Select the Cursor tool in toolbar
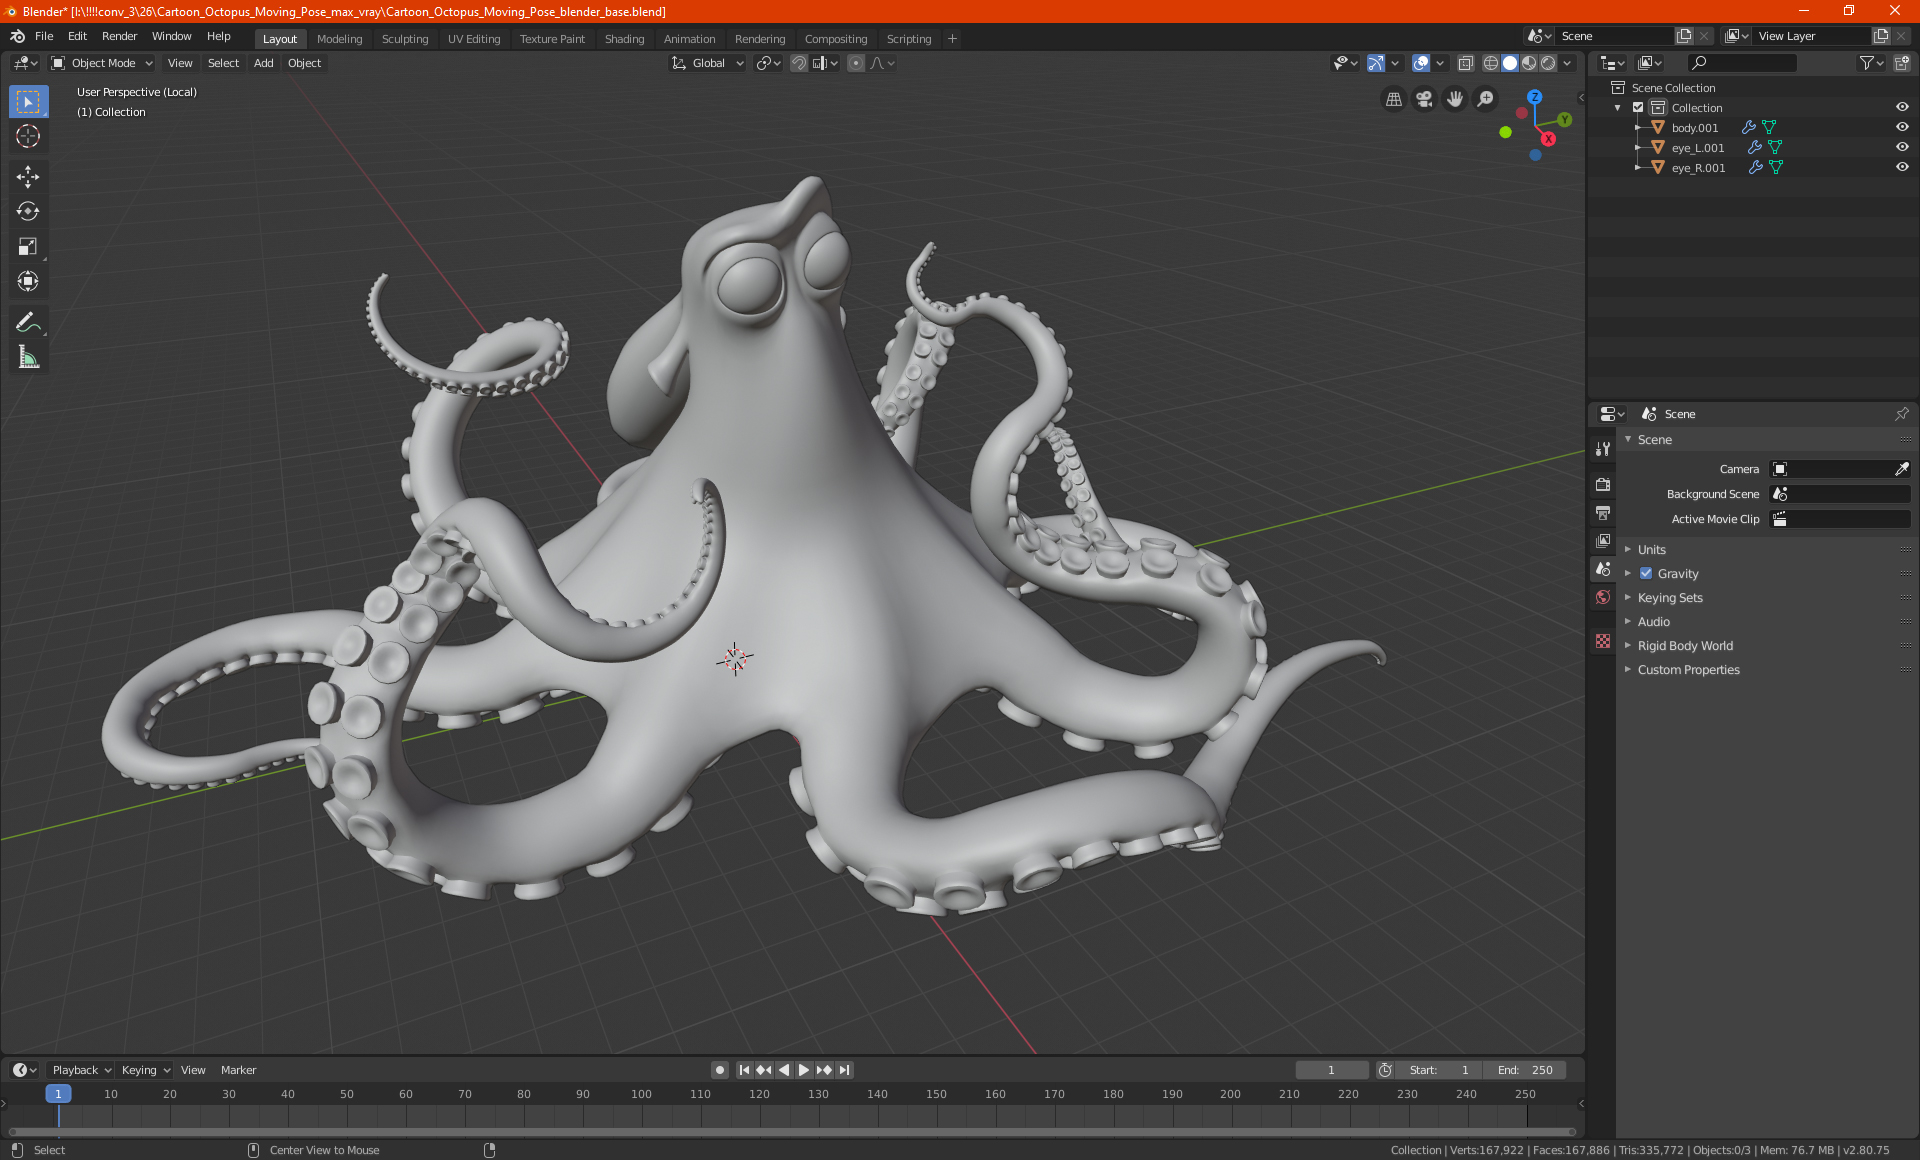1920x1160 pixels. 28,137
